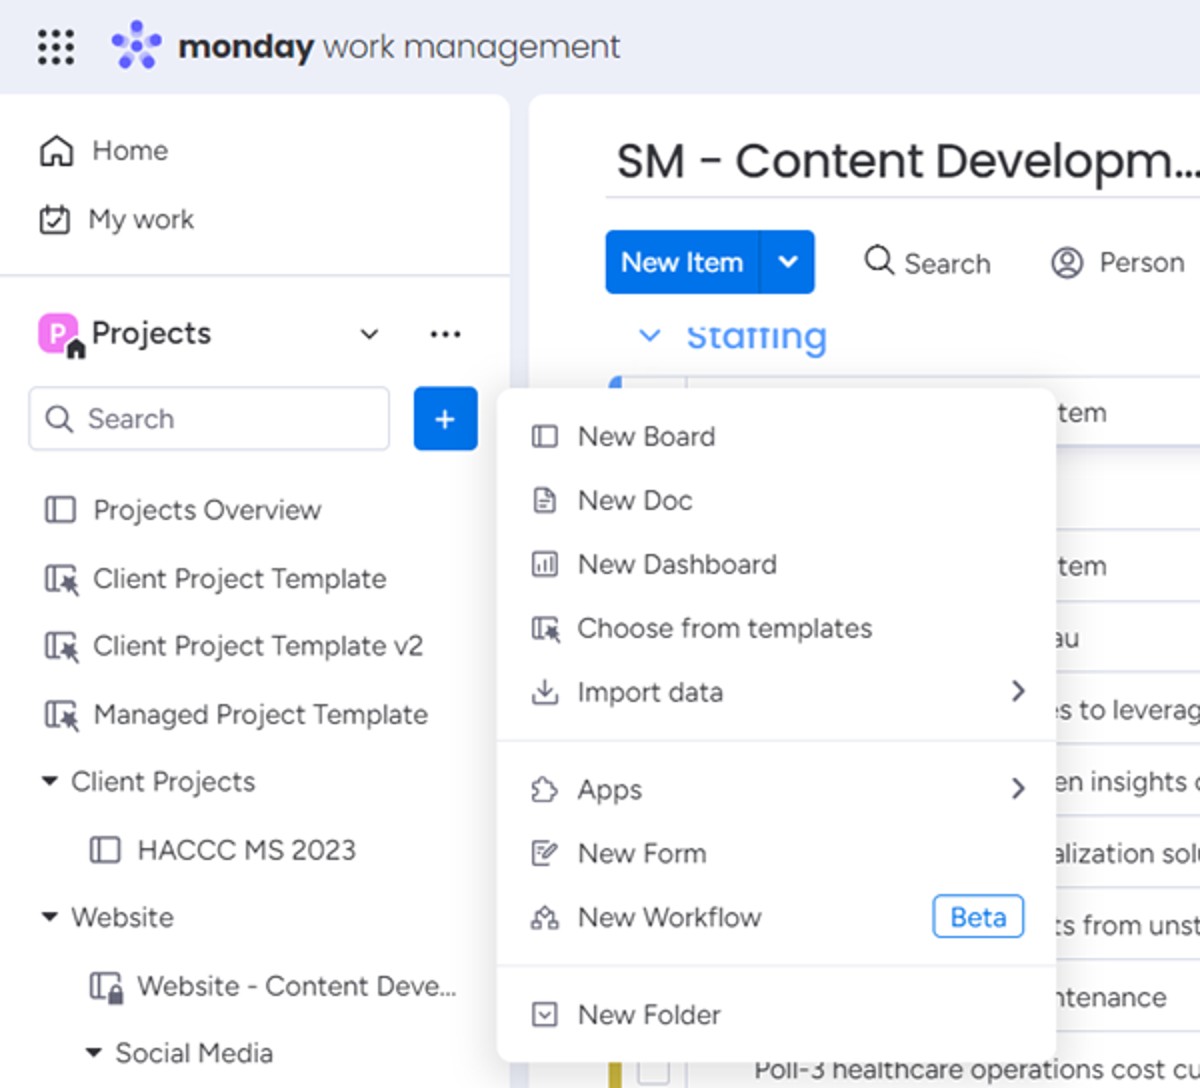Click the blue plus add button
The width and height of the screenshot is (1200, 1088).
pyautogui.click(x=445, y=419)
